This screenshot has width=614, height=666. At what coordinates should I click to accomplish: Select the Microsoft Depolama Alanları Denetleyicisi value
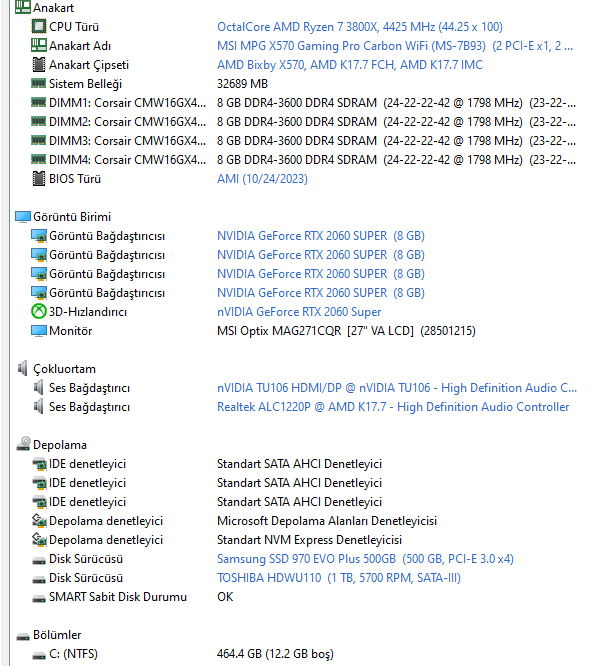click(x=327, y=521)
